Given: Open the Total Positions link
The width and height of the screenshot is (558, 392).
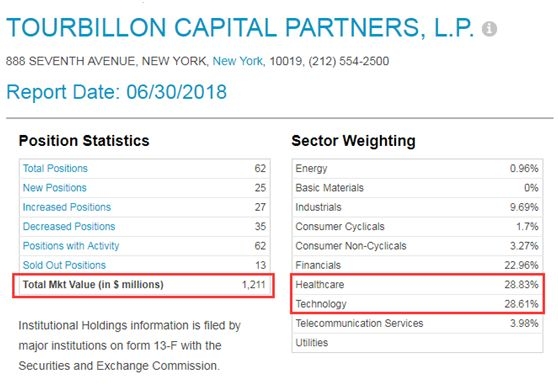Looking at the screenshot, I should point(55,168).
